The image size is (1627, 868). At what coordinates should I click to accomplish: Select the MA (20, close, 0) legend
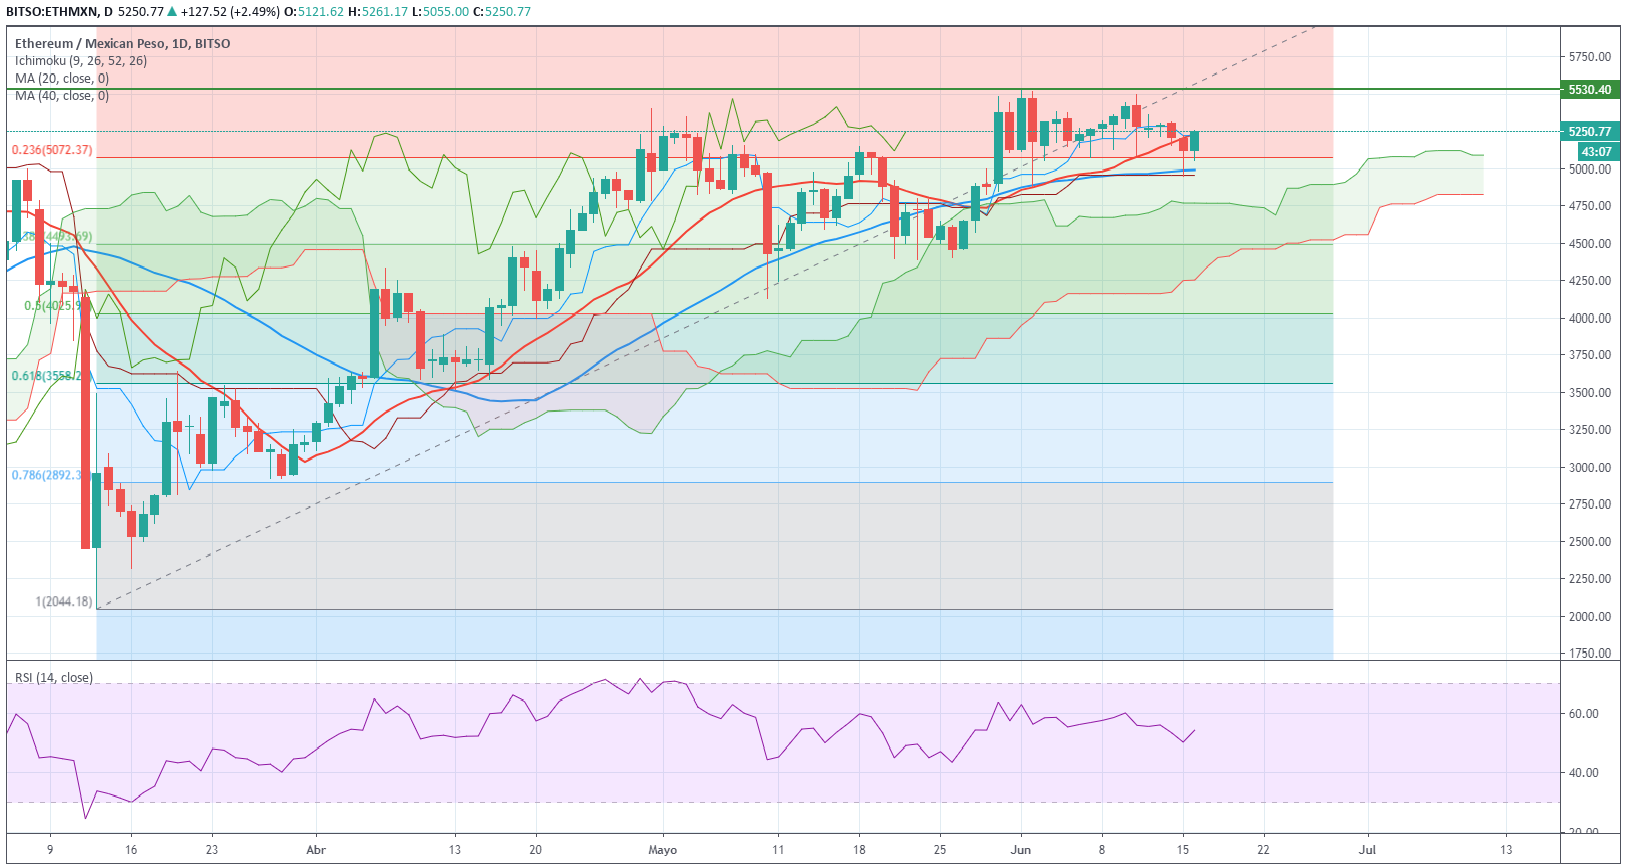click(62, 79)
